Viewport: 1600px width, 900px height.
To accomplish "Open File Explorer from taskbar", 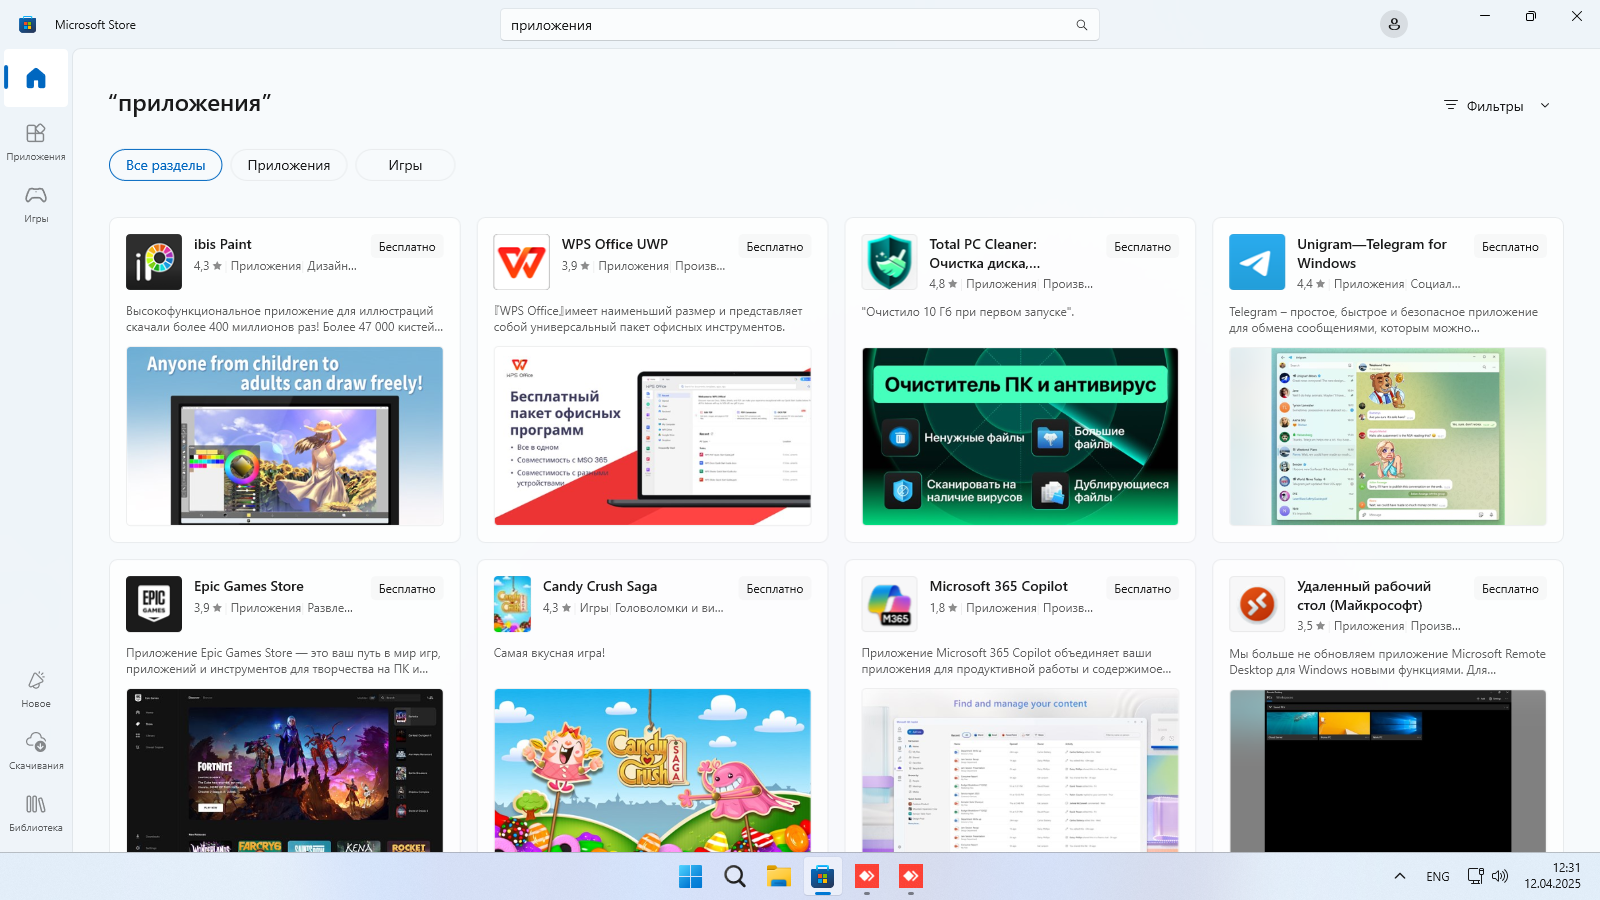I will 778,877.
